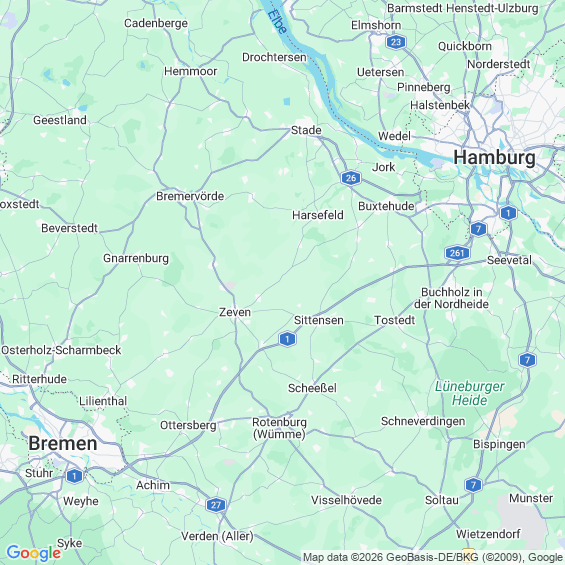Viewport: 565px width, 565px height.
Task: Click the A23 highway shield near Elmshorn
Action: tap(396, 42)
